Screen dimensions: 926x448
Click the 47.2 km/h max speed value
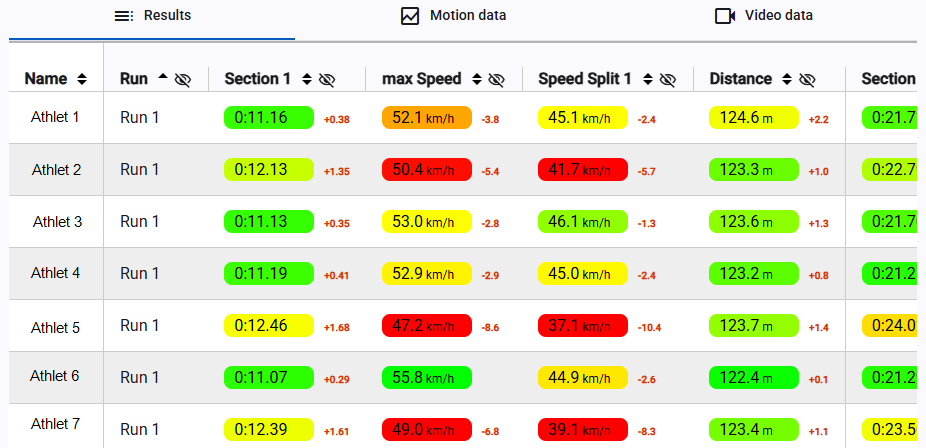pos(427,326)
